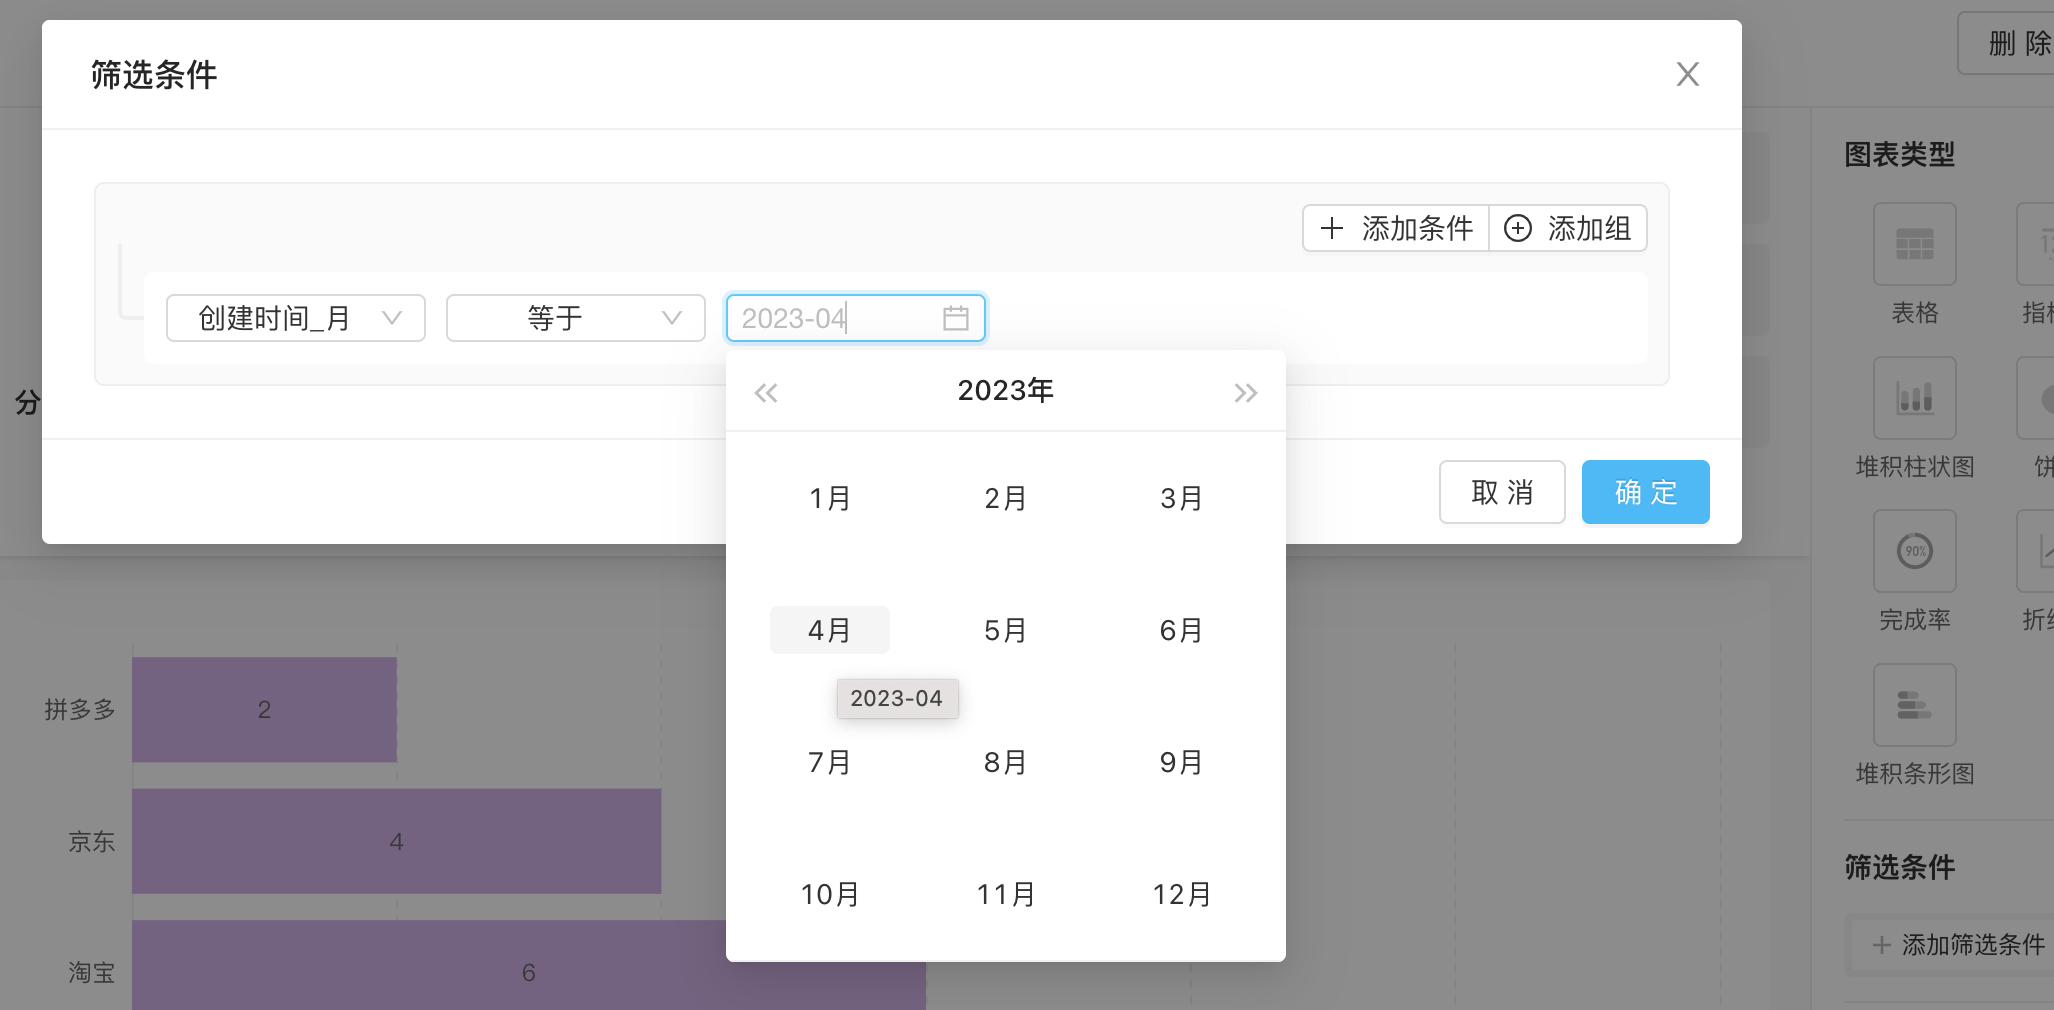
Task: Open the 等于 operator dropdown
Action: pyautogui.click(x=576, y=318)
